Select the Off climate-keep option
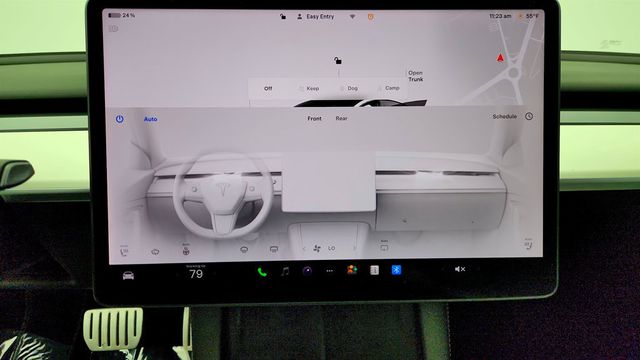640x360 pixels. [x=268, y=88]
